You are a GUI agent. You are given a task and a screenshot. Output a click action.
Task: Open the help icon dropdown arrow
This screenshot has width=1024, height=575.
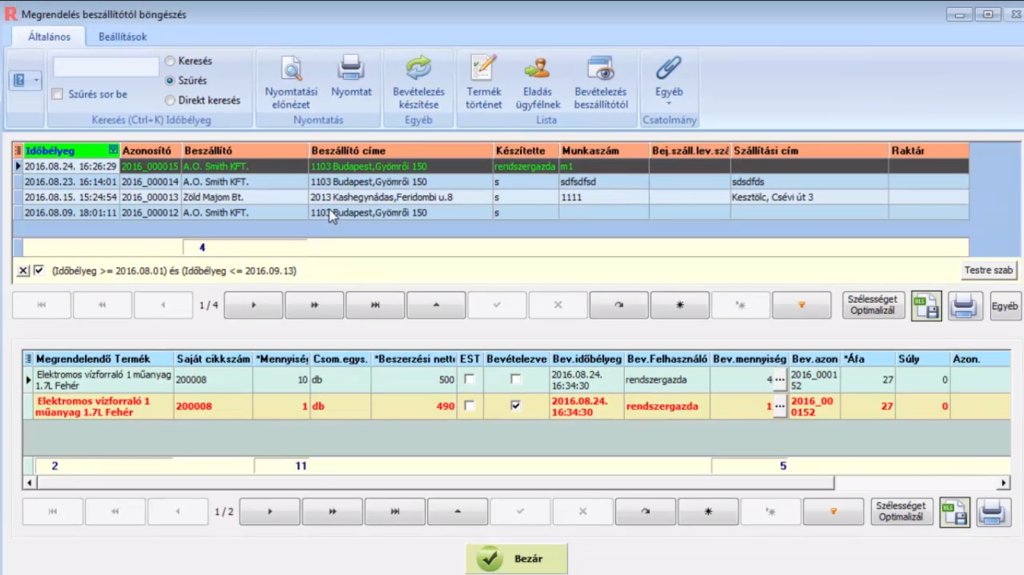37,80
